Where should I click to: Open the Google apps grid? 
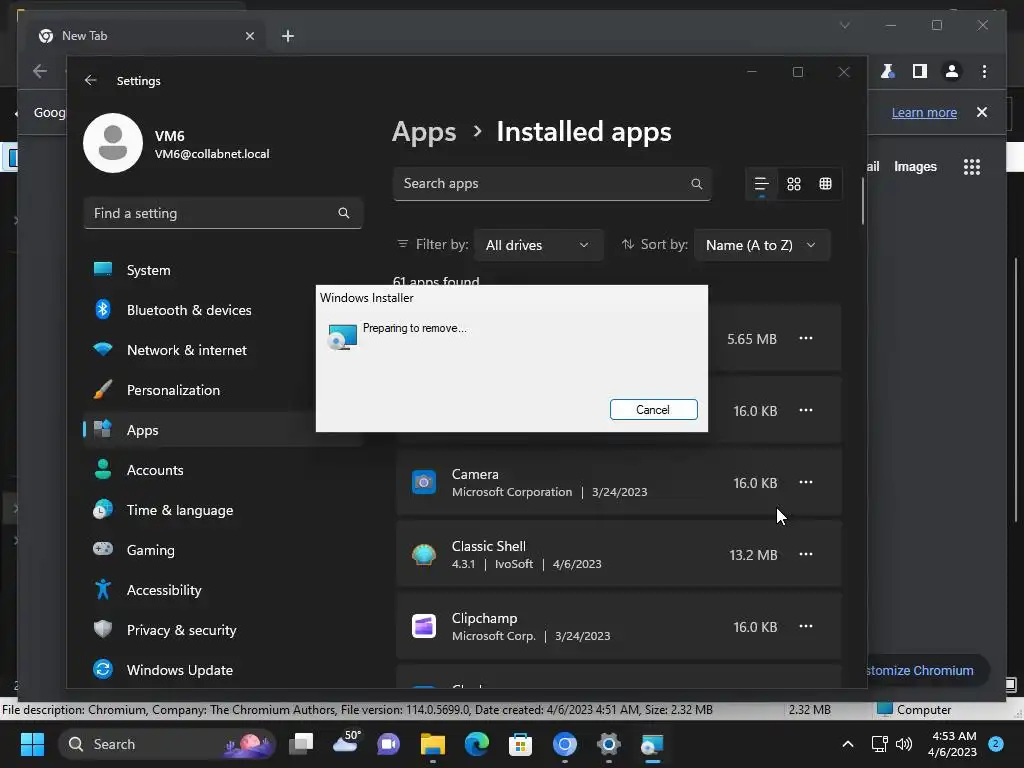[x=972, y=167]
